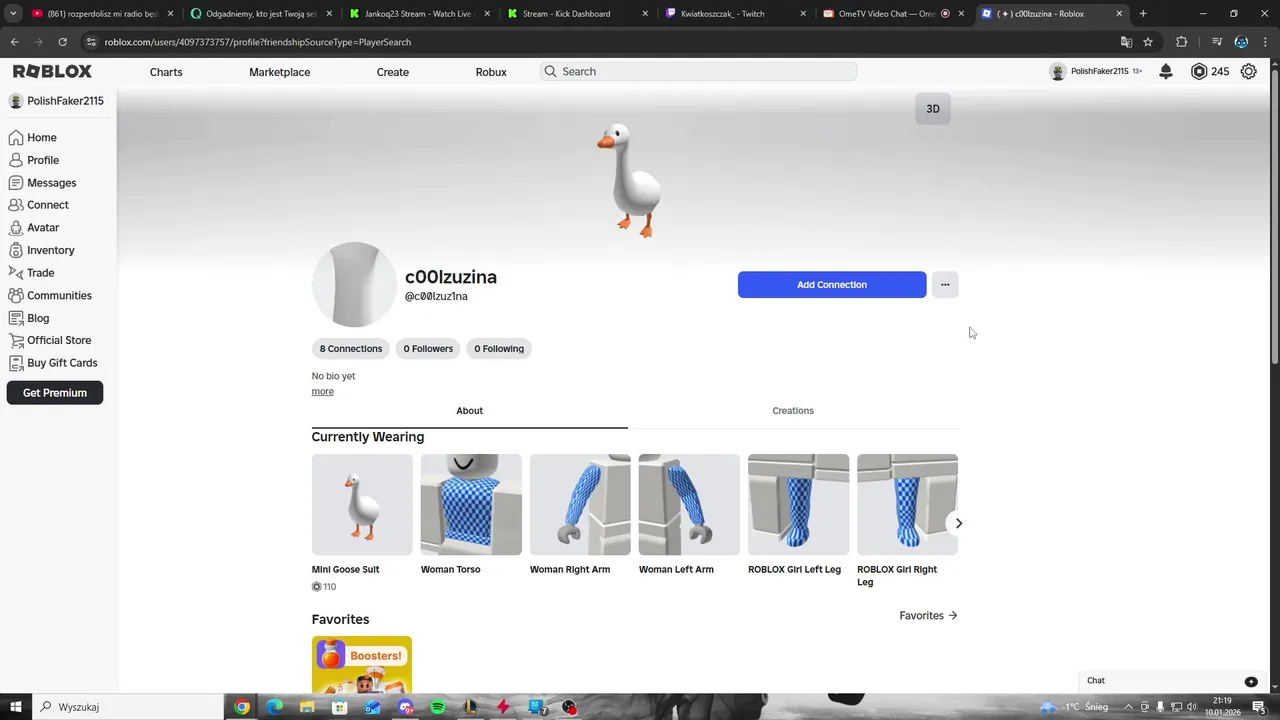Click the Roblox Search field

pos(698,72)
